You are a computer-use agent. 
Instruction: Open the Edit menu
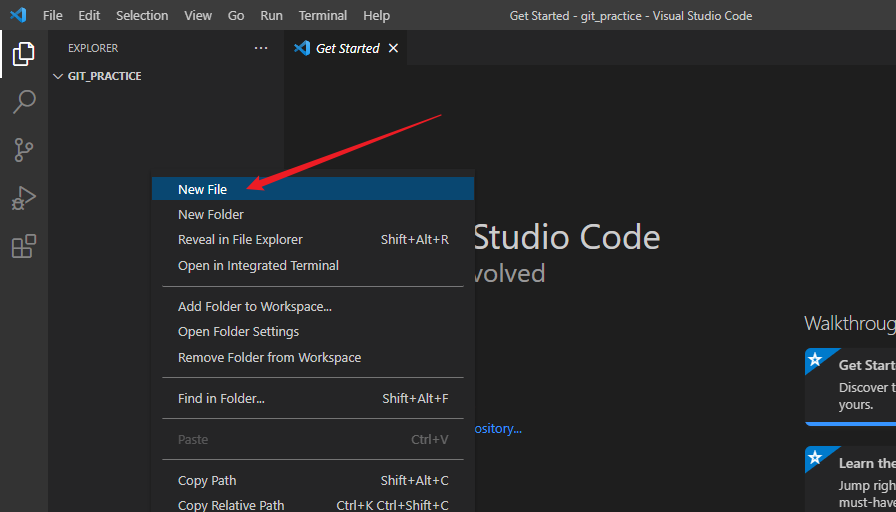[x=89, y=15]
